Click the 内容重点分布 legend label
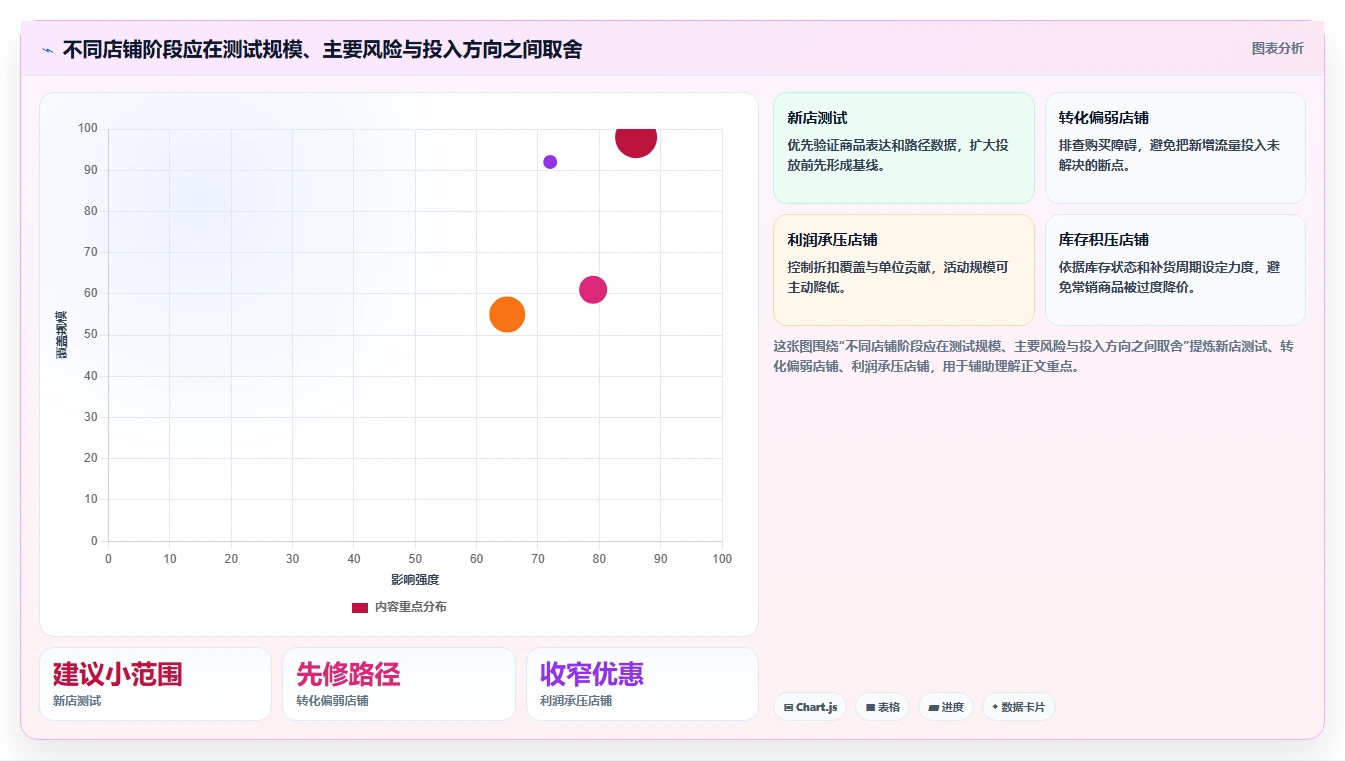 [x=411, y=607]
